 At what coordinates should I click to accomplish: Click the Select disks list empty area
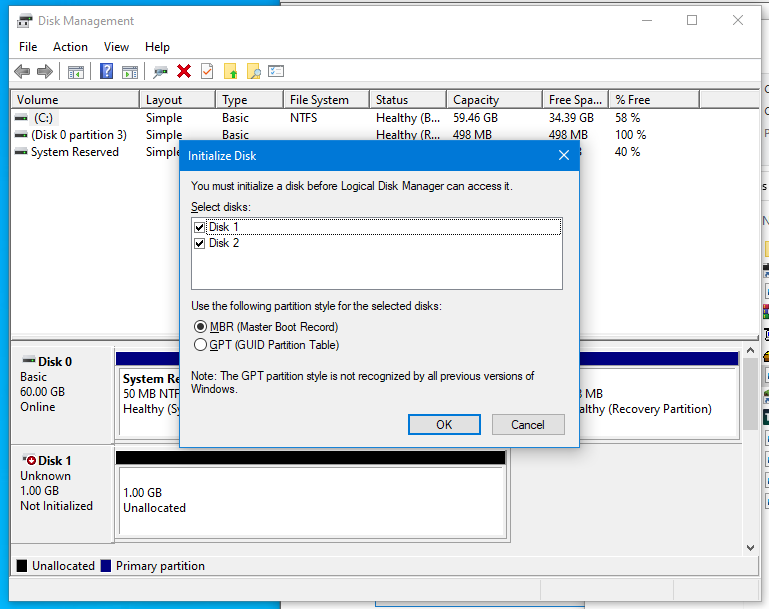377,270
